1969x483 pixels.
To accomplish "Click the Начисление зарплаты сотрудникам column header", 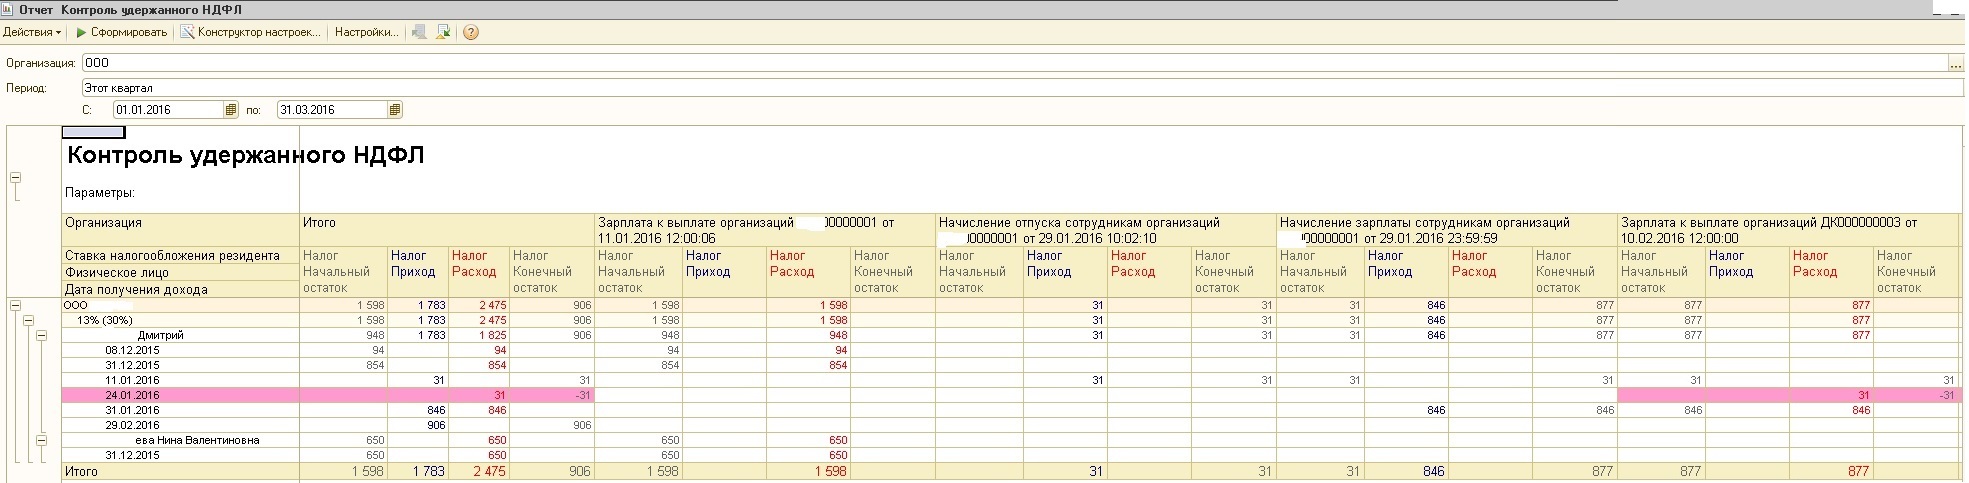I will (x=1447, y=230).
